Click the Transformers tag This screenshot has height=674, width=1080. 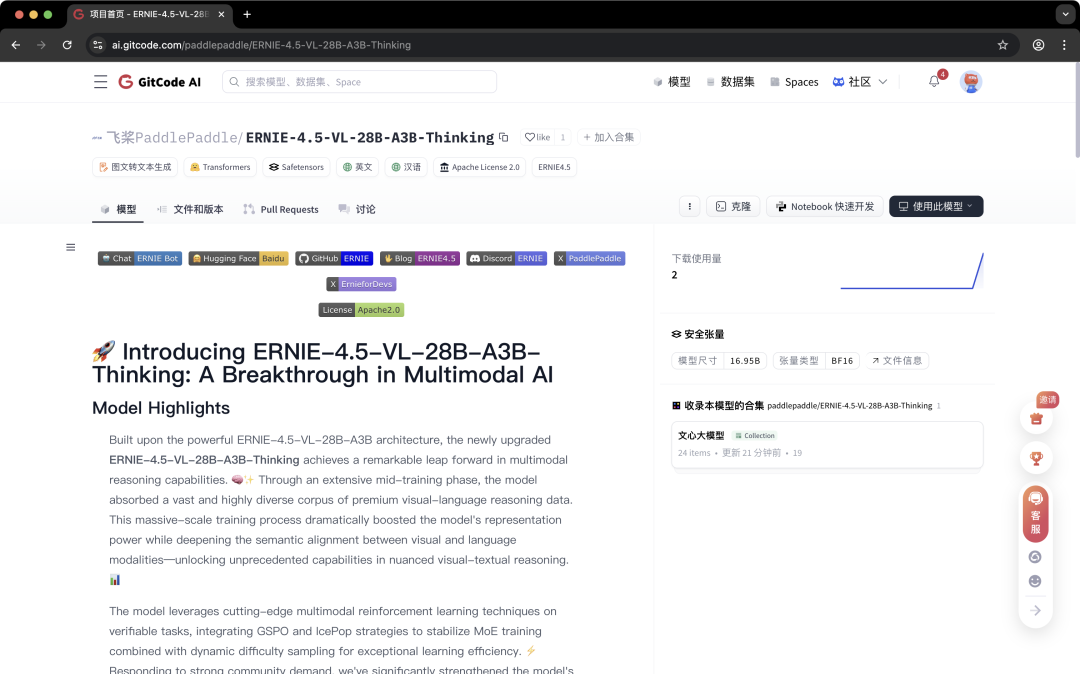coord(220,167)
